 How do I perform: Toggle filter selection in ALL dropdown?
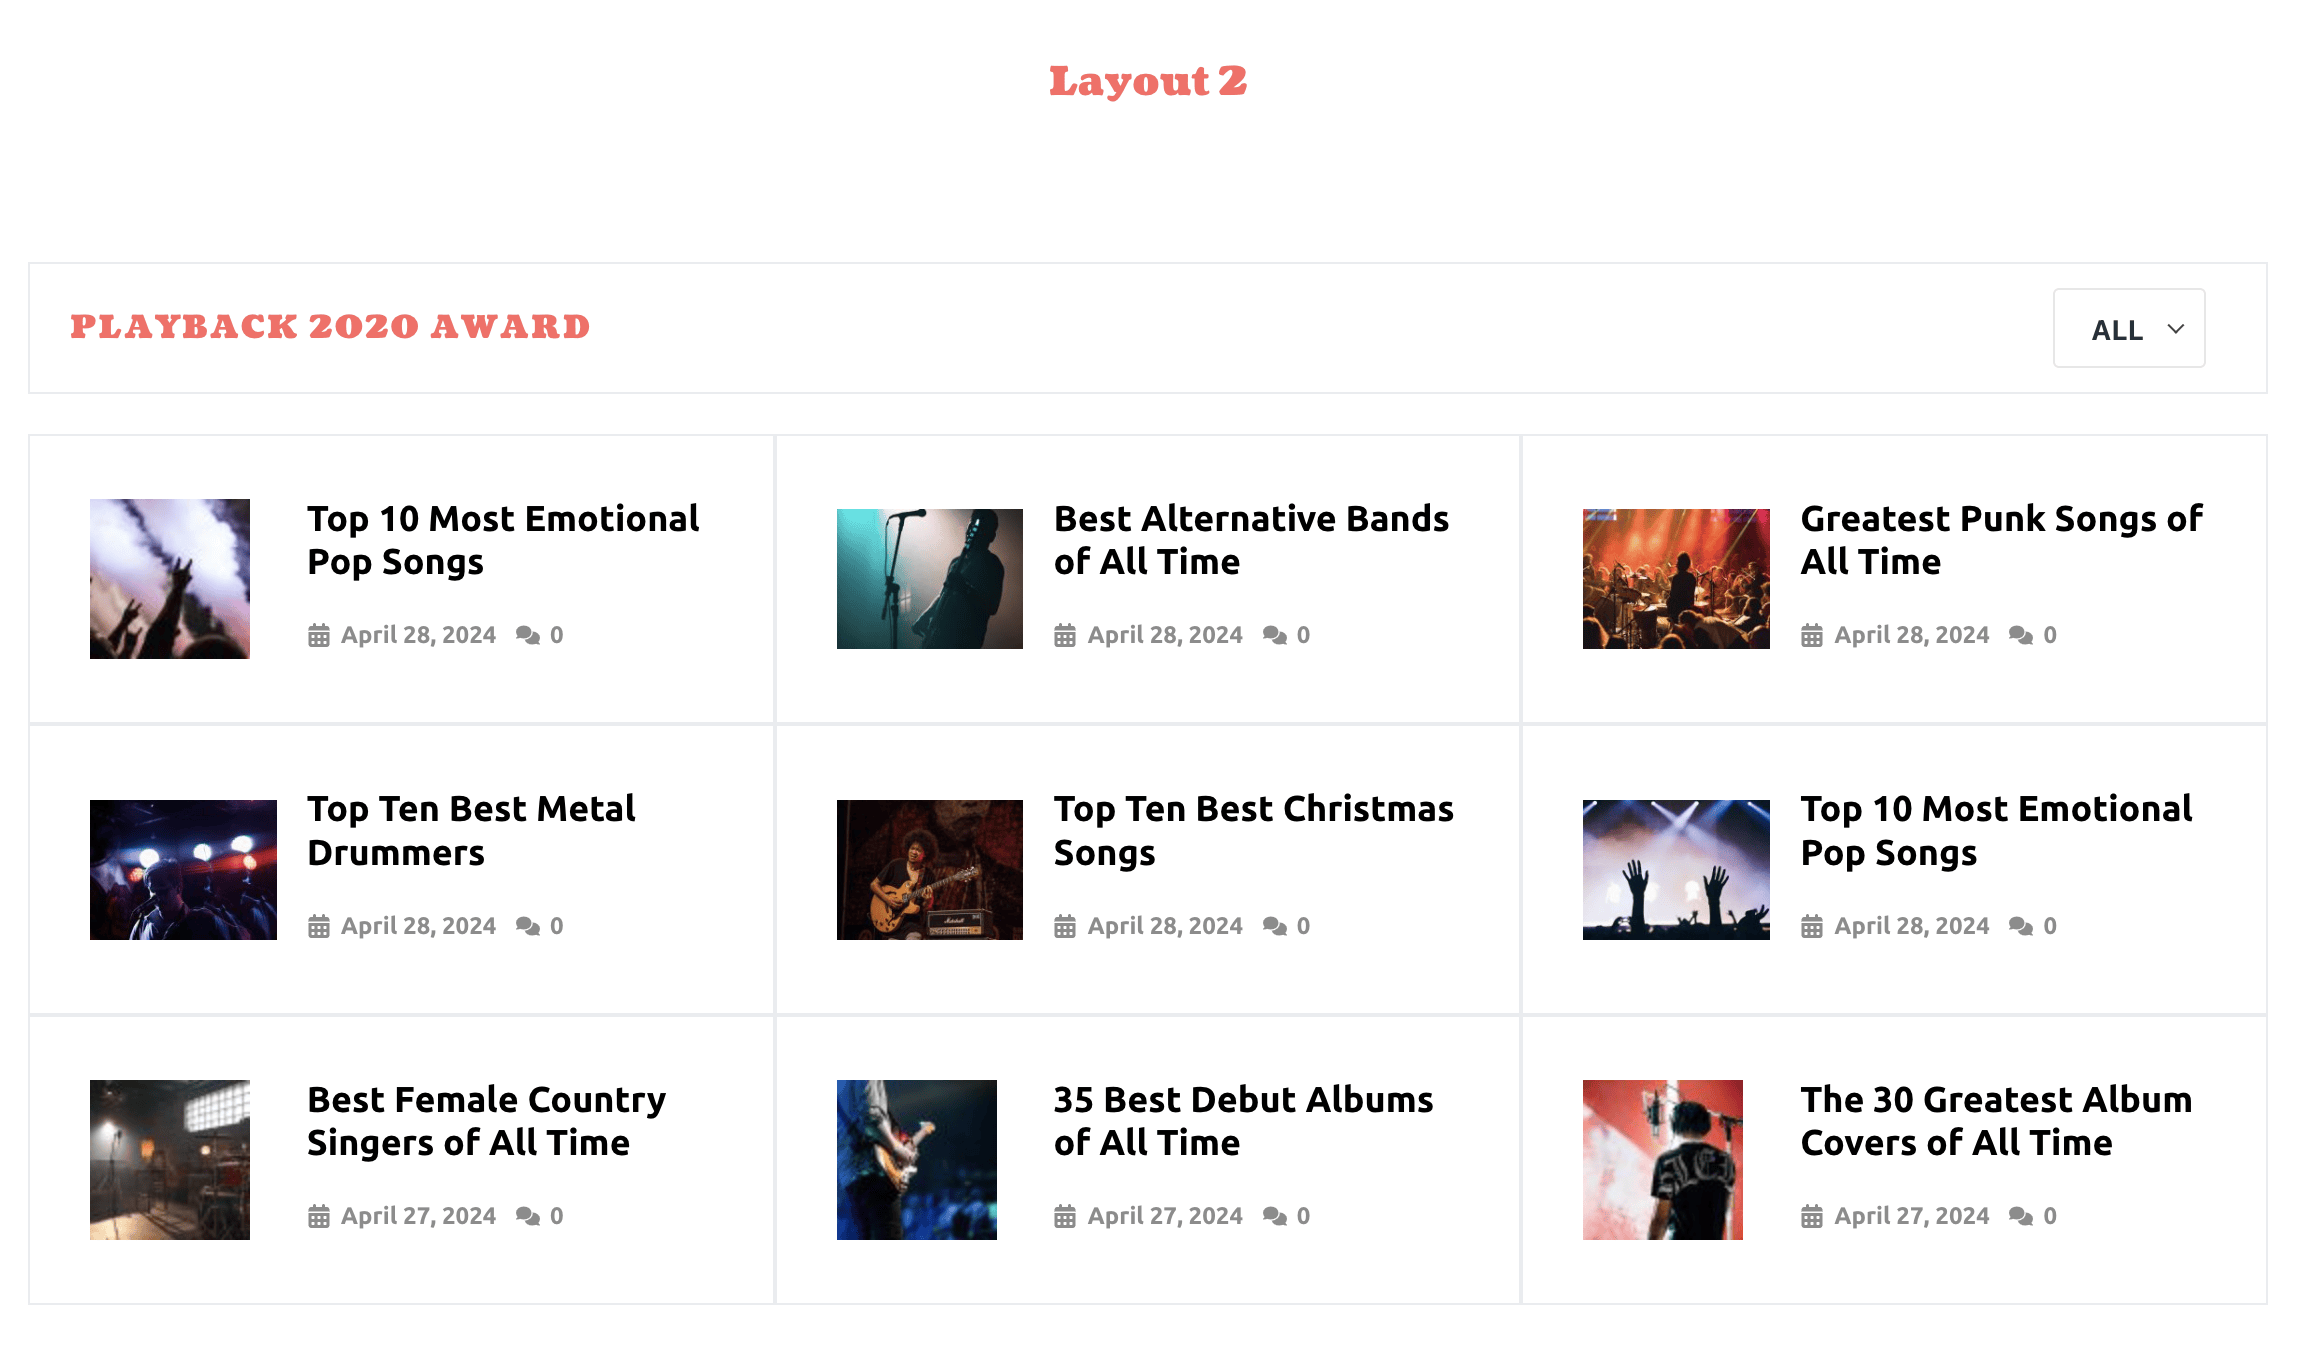click(2129, 328)
